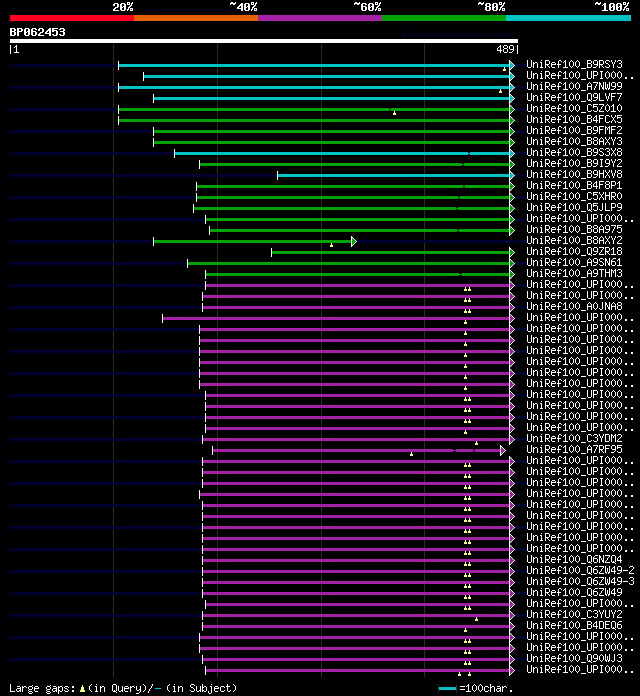Click the cyan alignment bar for UniRef100_B9HXV8
Viewport: 640px width, 696px height.
tap(393, 175)
